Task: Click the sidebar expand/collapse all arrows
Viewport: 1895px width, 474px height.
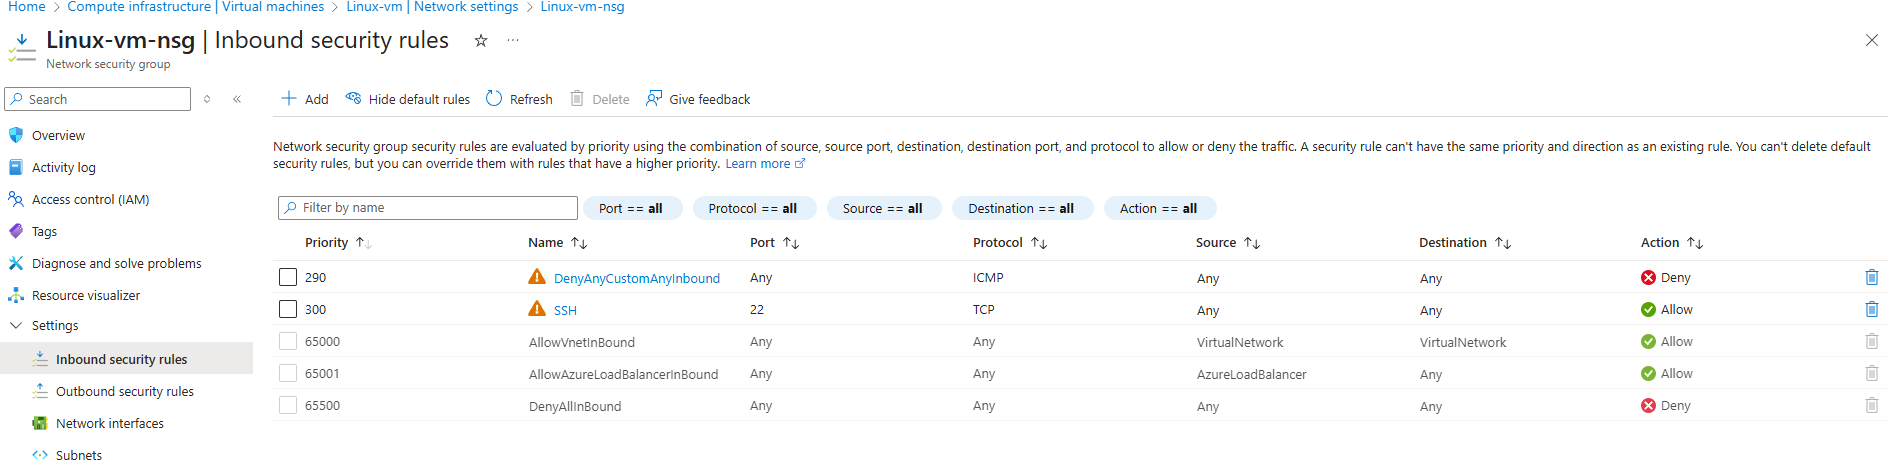Action: [x=207, y=99]
